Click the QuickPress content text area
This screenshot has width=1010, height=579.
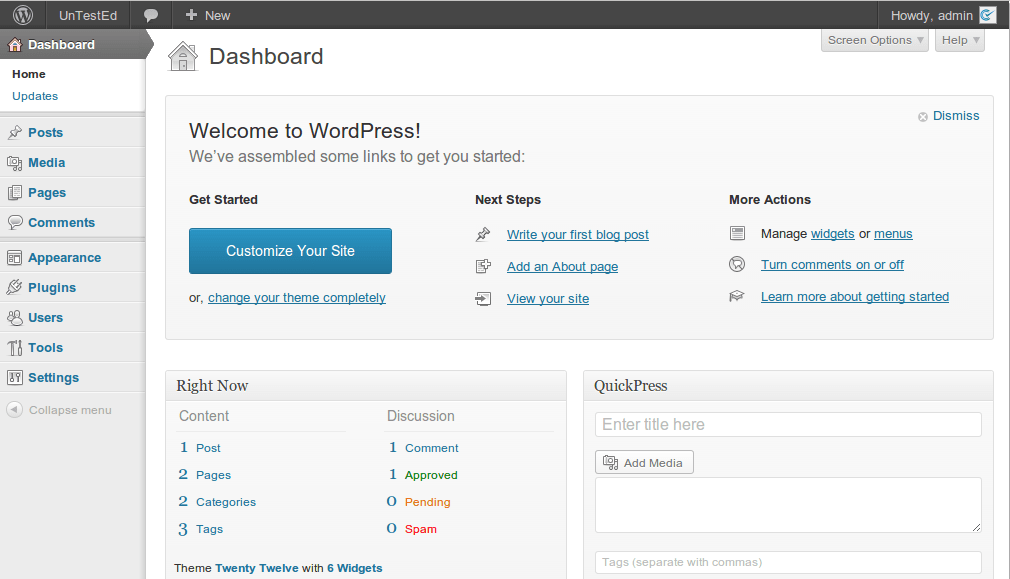788,505
